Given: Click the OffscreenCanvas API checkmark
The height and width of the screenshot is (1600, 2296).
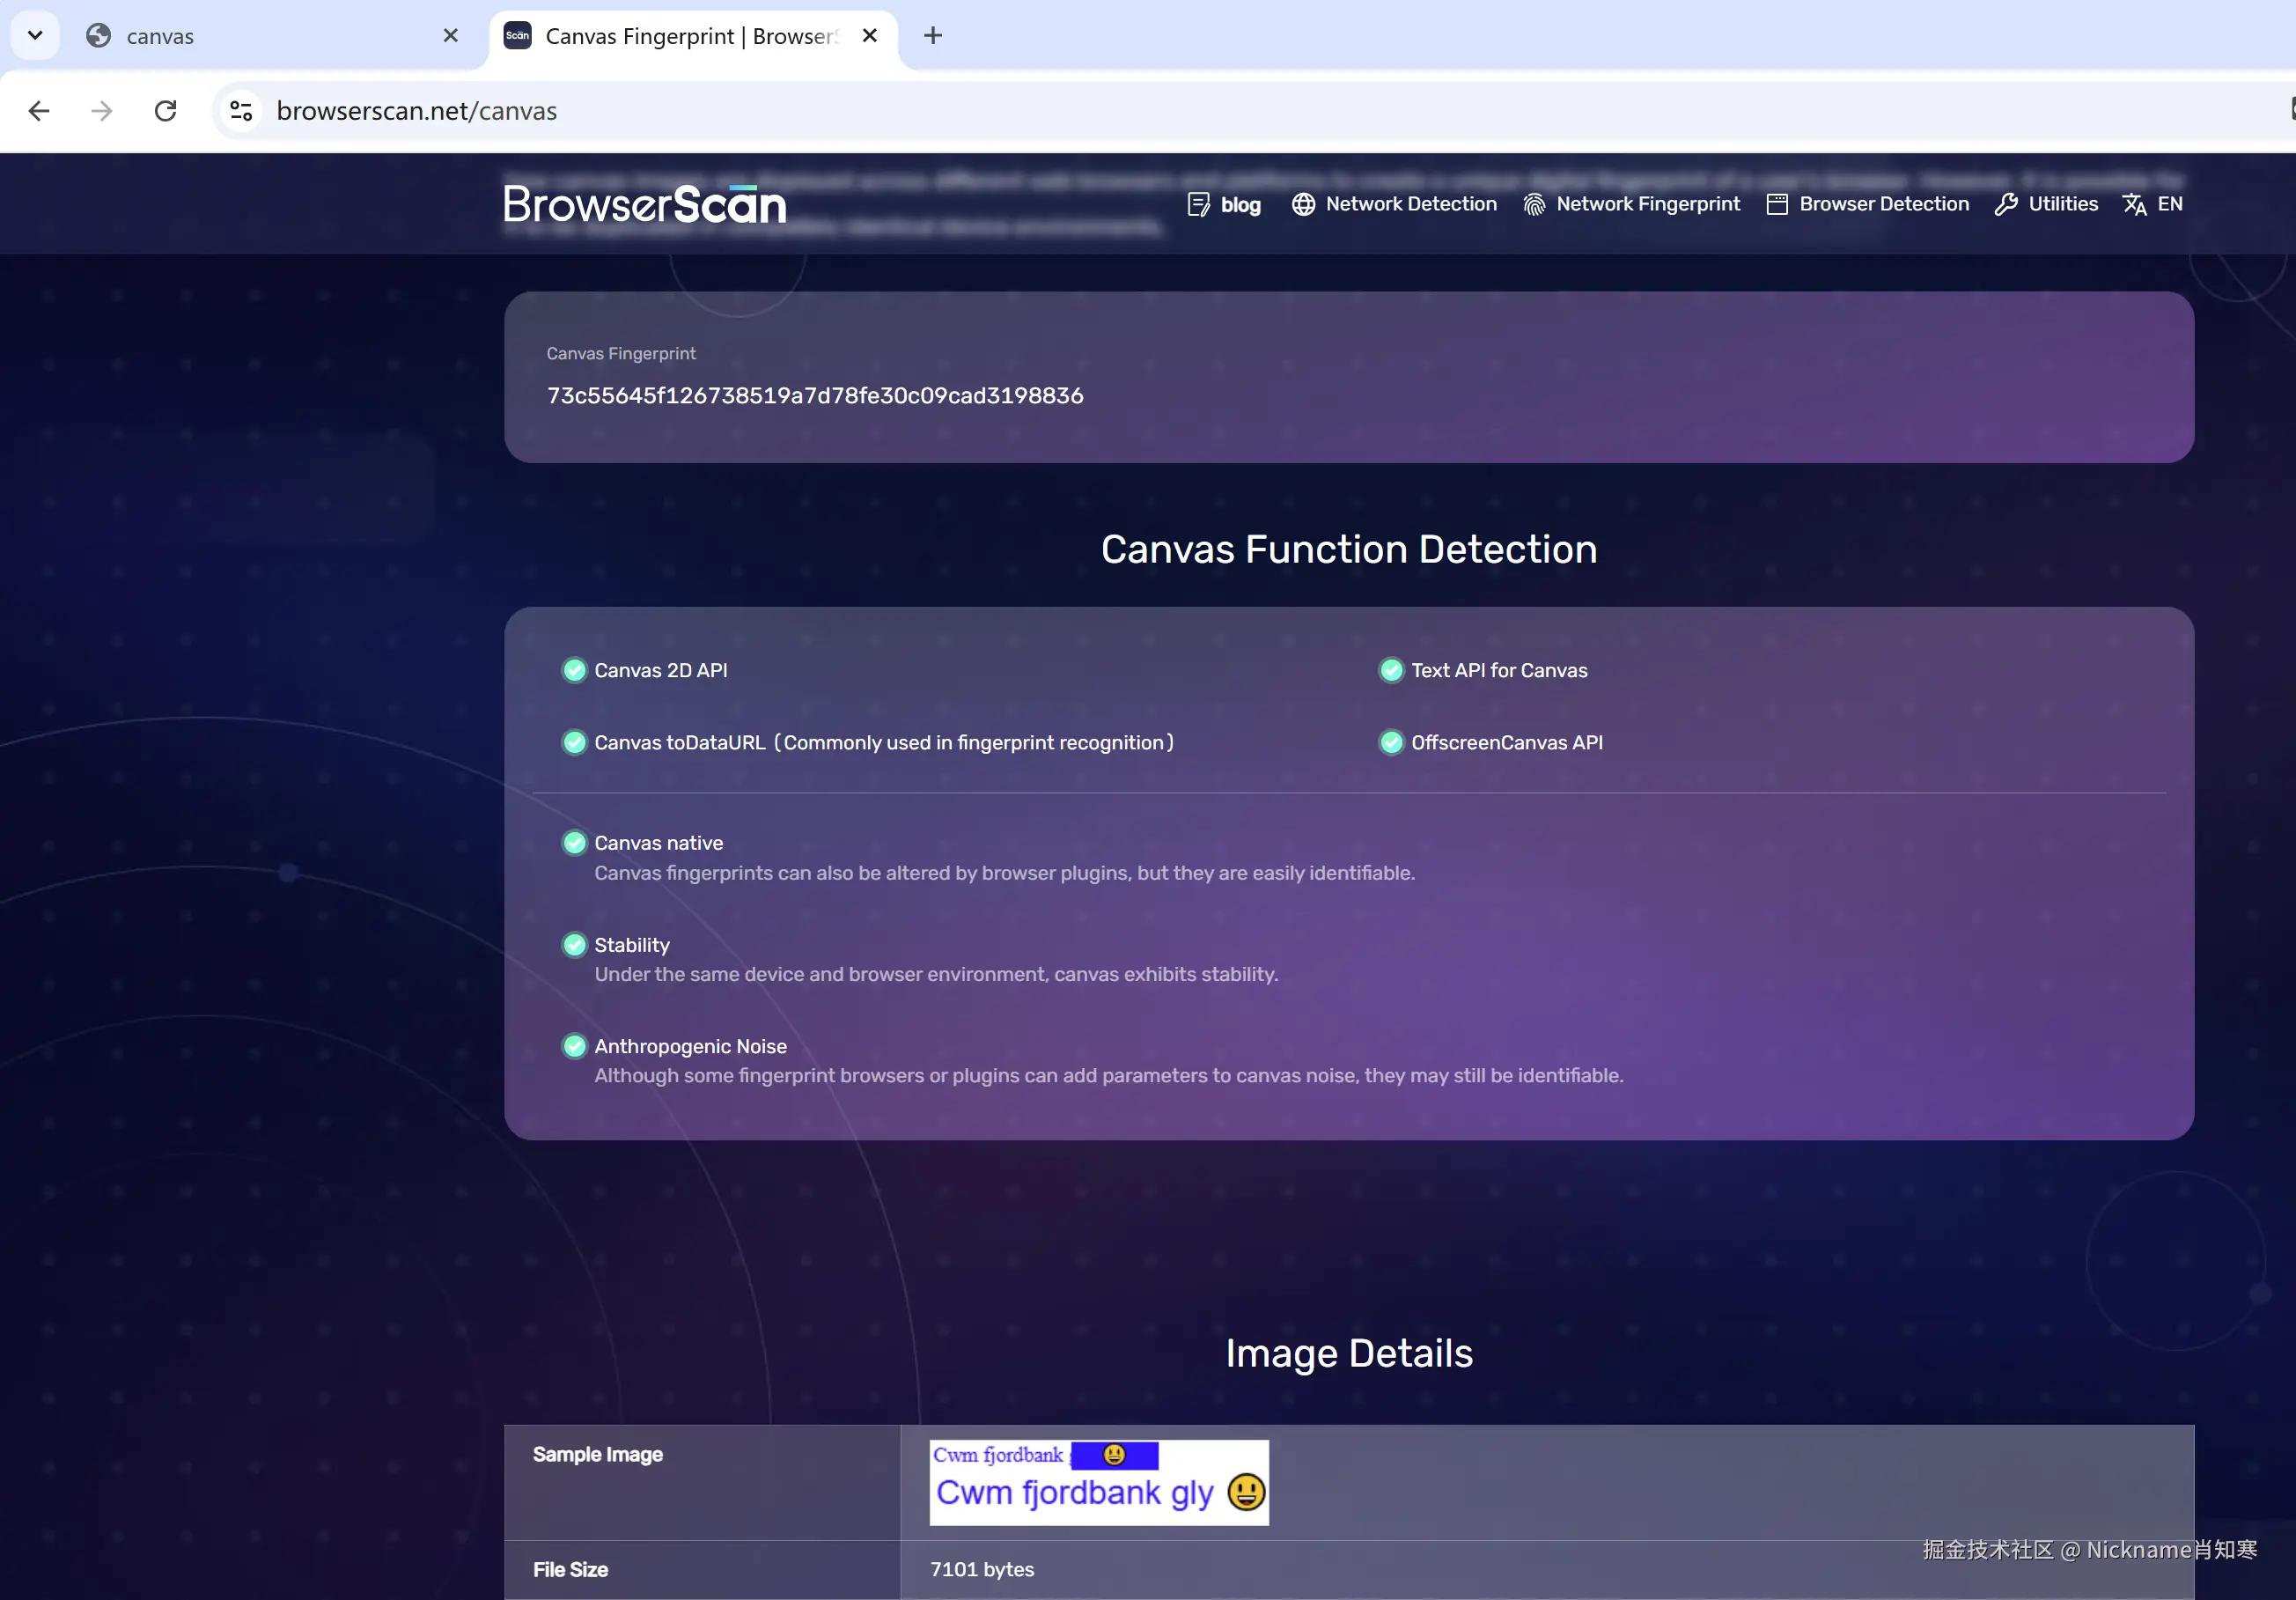Looking at the screenshot, I should (x=1391, y=742).
